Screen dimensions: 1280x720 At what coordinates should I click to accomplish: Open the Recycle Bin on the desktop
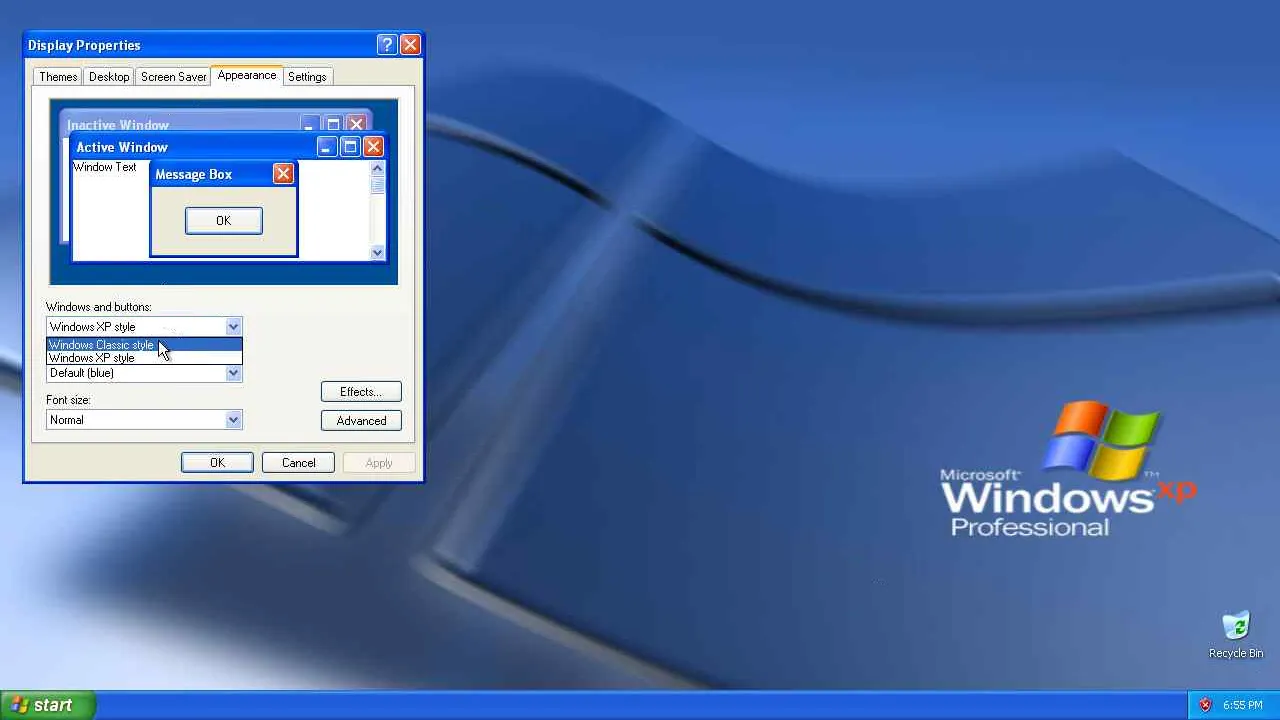coord(1236,635)
